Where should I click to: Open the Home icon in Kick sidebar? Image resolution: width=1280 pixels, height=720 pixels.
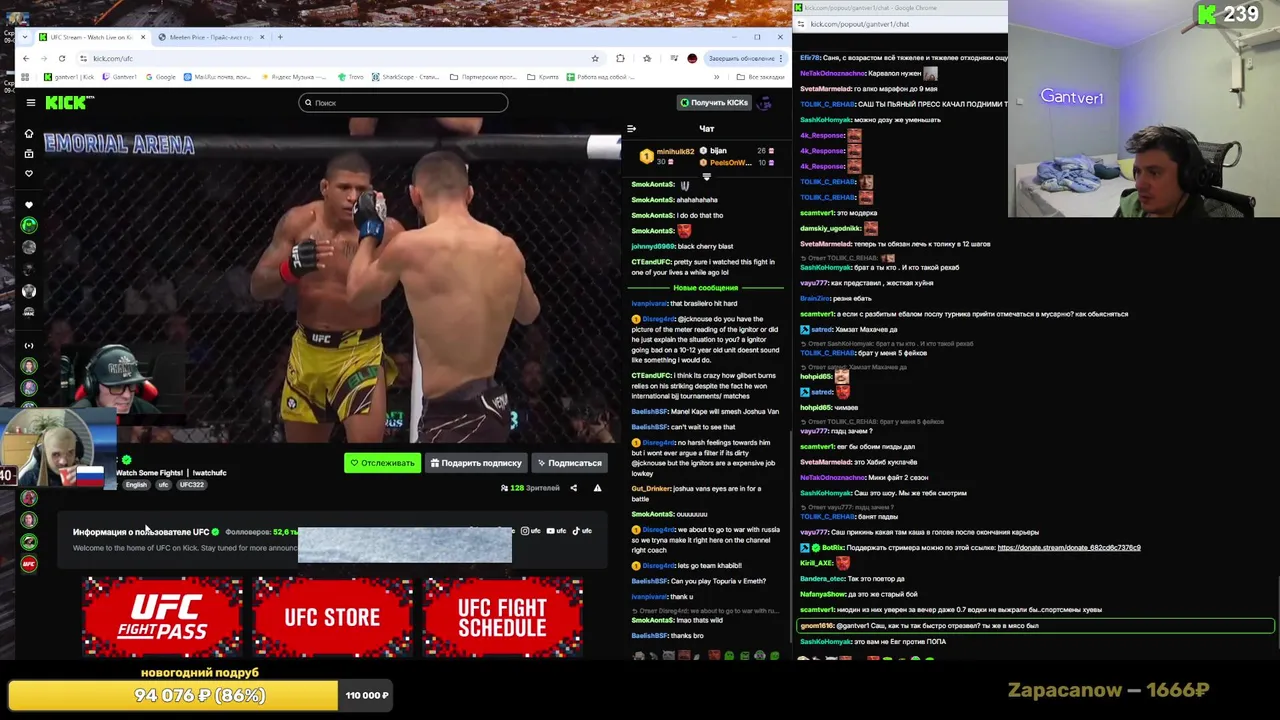tap(28, 133)
